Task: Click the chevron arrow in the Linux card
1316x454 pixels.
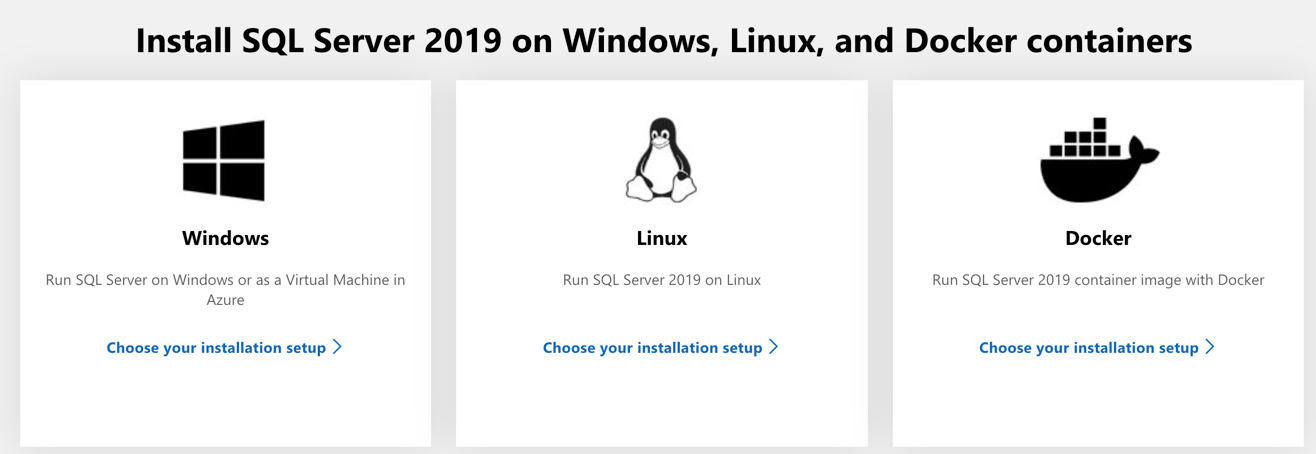Action: (x=774, y=347)
